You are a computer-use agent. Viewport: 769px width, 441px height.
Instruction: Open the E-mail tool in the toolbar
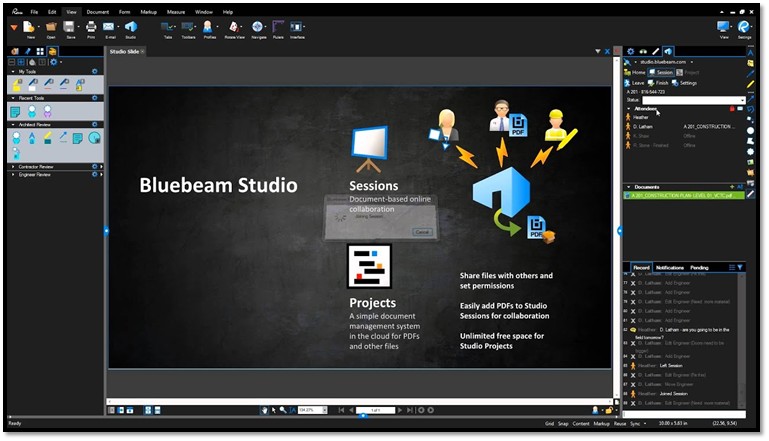coord(111,29)
